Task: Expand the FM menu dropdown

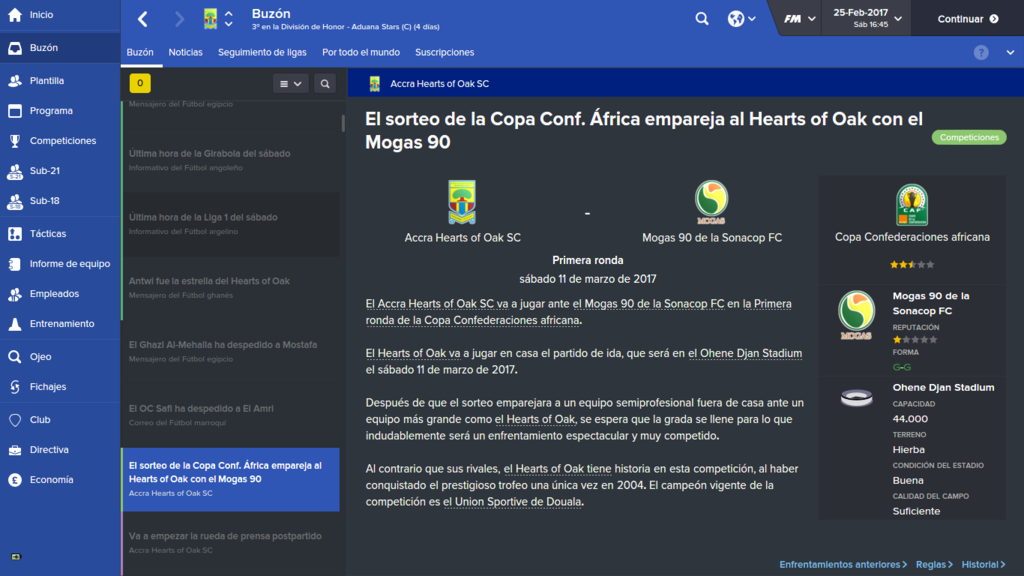Action: tap(799, 19)
